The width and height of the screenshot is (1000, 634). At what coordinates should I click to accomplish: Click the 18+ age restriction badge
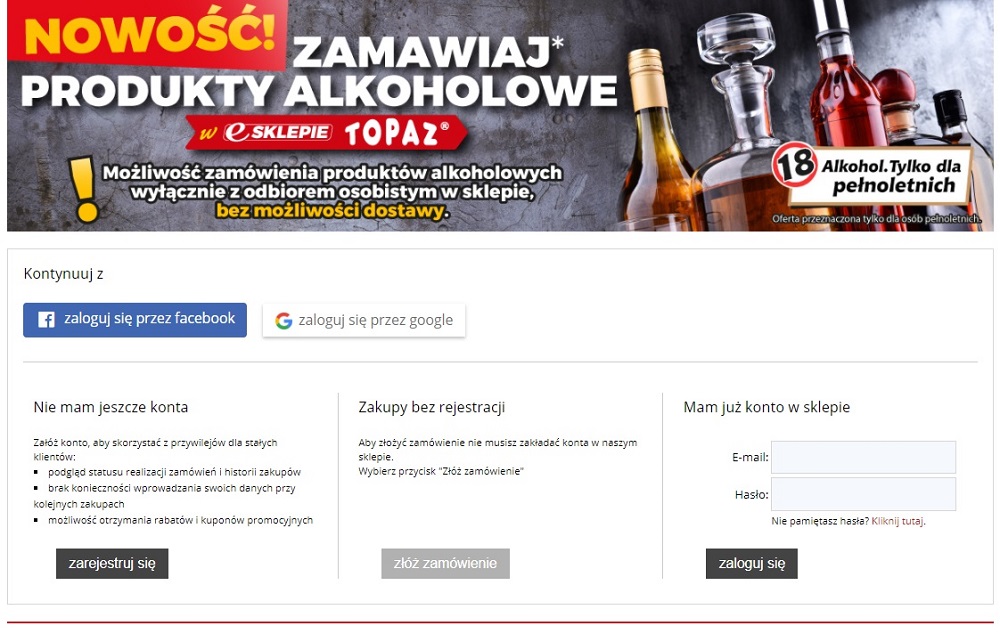pyautogui.click(x=795, y=166)
